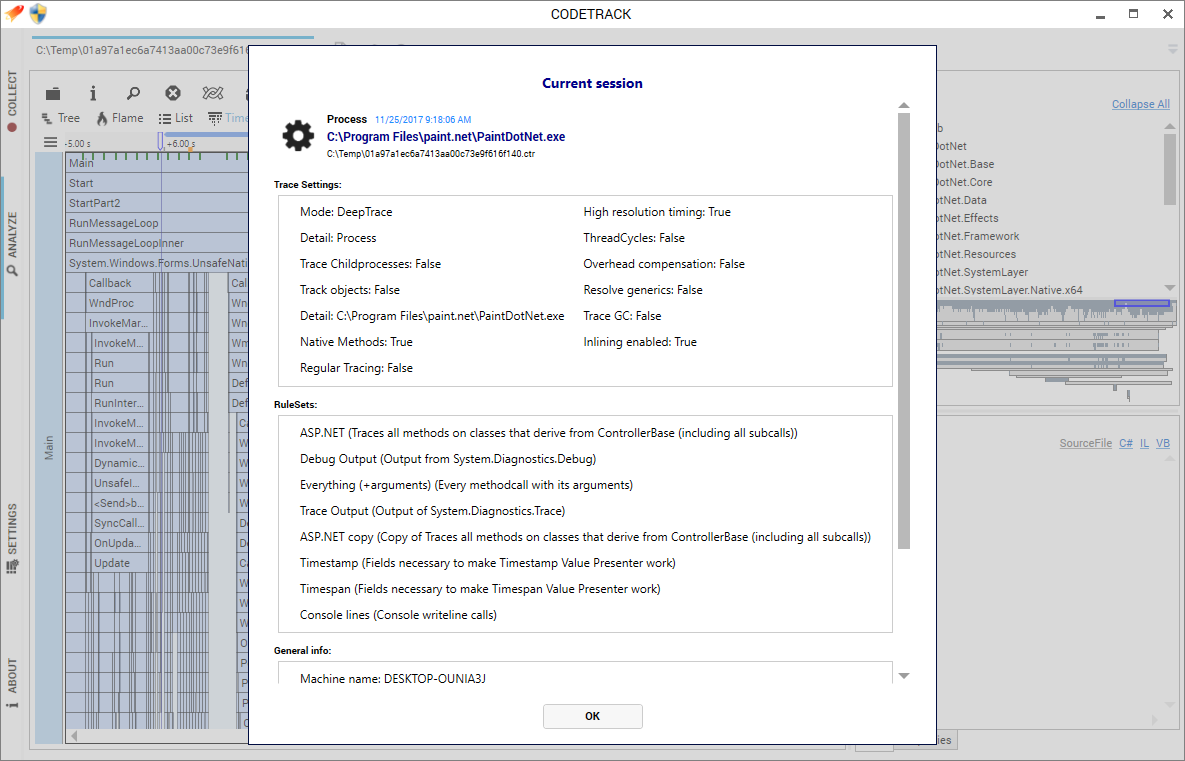This screenshot has width=1185, height=761.
Task: Click the orange marker on the time ruler
Action: [x=190, y=149]
